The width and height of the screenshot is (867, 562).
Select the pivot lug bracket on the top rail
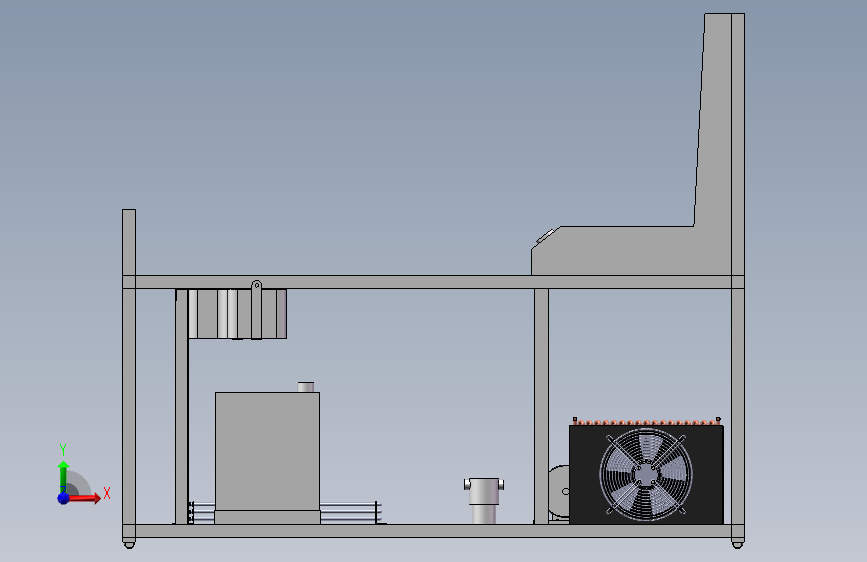point(257,310)
